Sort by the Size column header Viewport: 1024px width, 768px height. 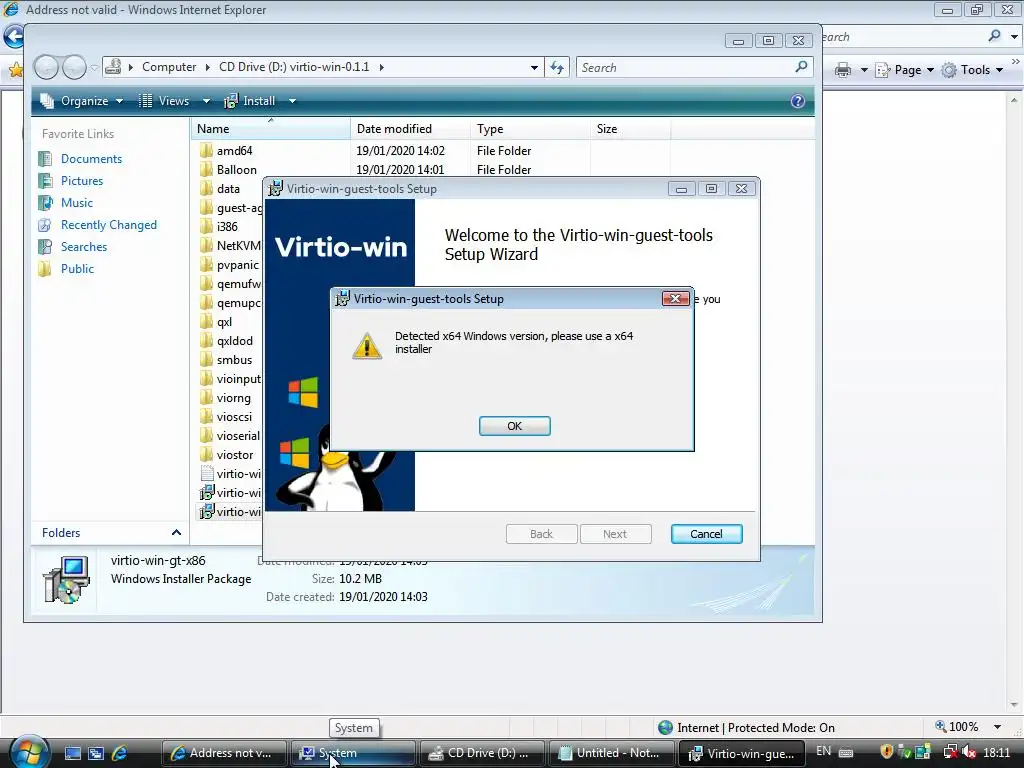pos(630,129)
